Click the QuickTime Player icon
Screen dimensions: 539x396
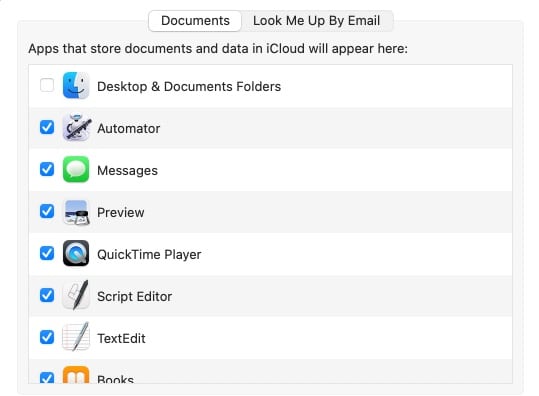[76, 253]
